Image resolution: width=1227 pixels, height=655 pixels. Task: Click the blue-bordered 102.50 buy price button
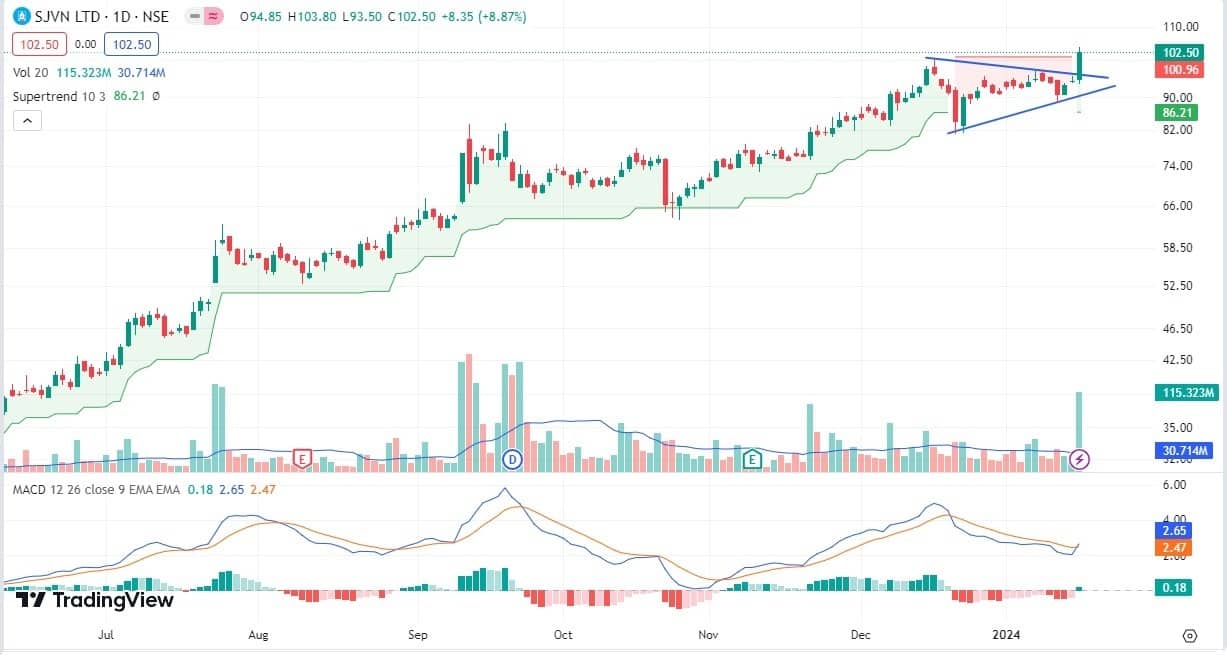[132, 44]
